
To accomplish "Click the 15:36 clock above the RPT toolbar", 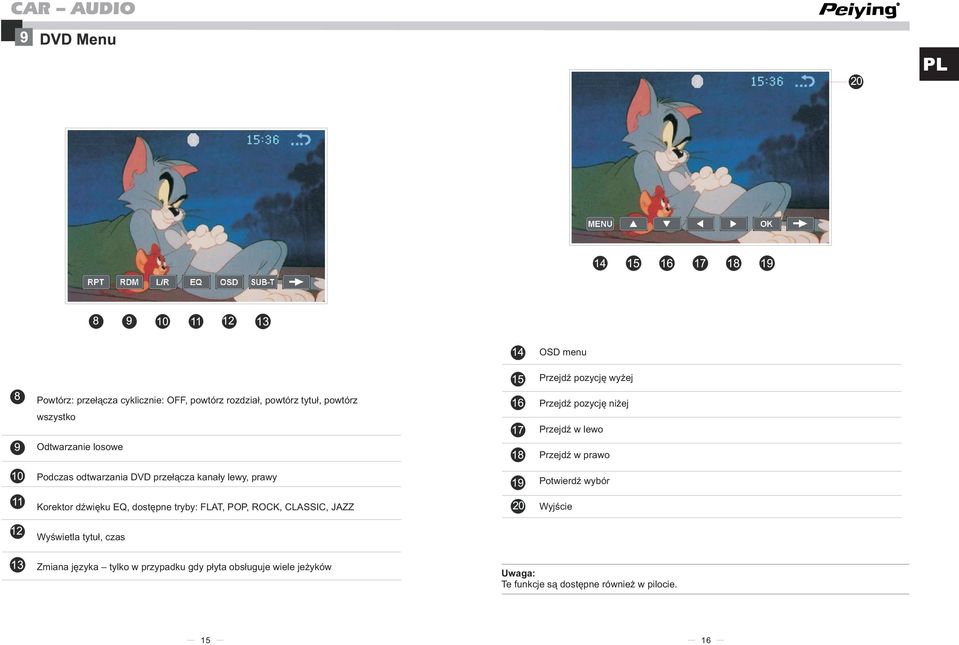I will [263, 139].
